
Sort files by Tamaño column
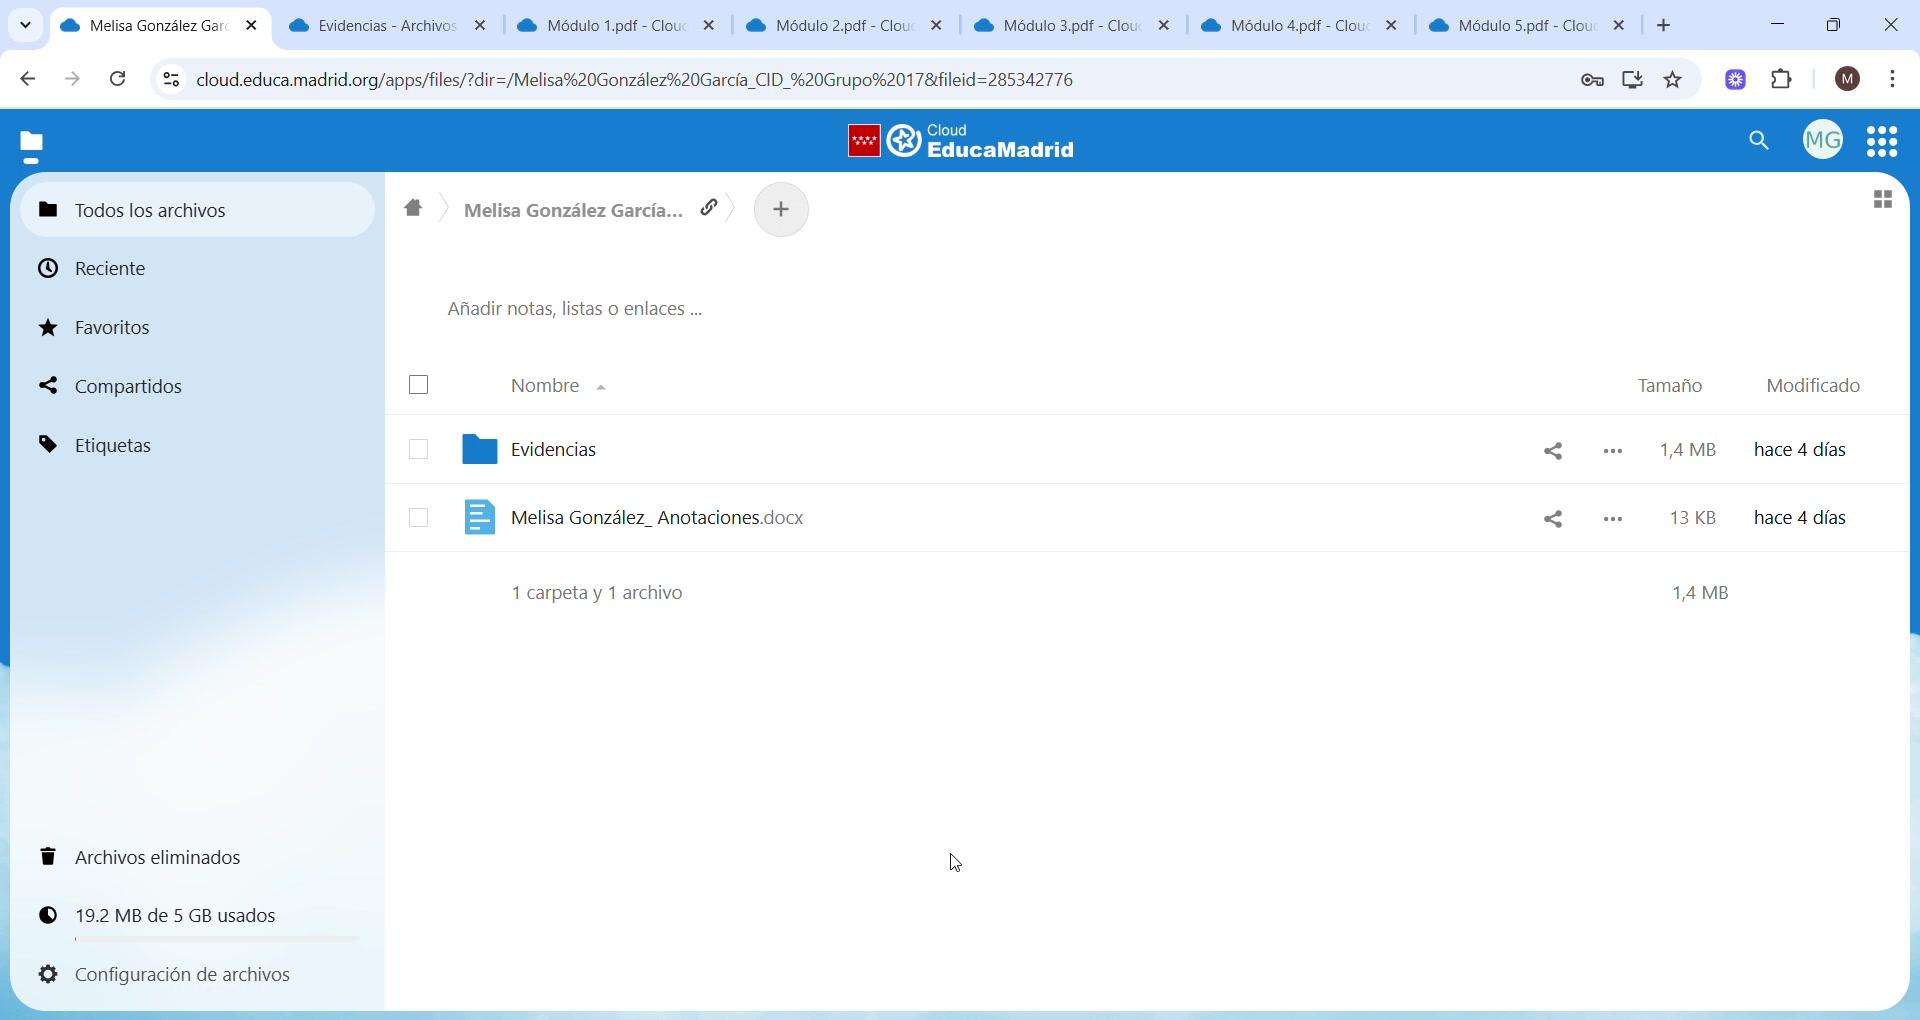(1670, 386)
